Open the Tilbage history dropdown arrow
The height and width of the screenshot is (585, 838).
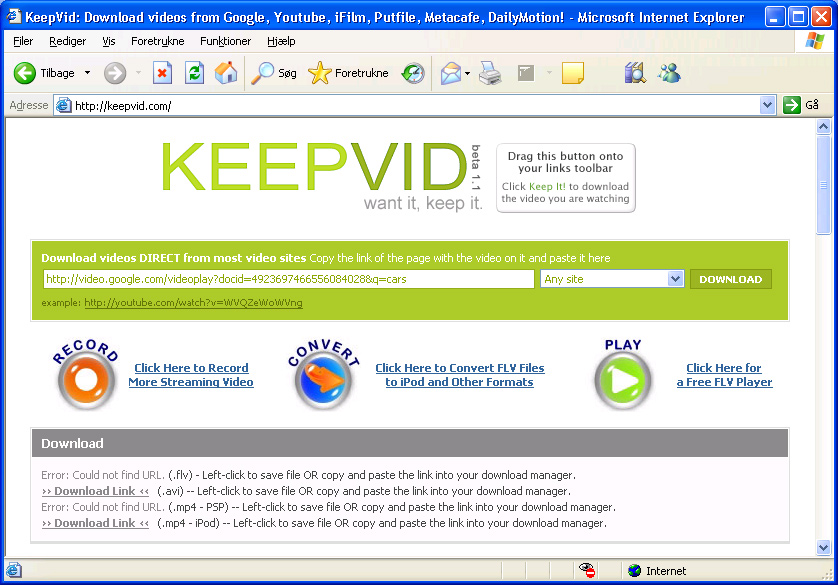pos(87,73)
